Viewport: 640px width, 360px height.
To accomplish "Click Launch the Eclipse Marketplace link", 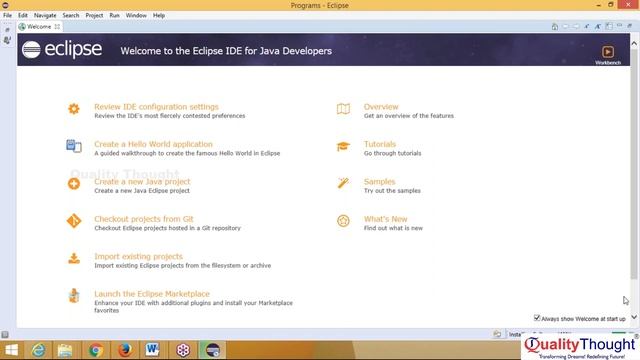I will [x=152, y=294].
